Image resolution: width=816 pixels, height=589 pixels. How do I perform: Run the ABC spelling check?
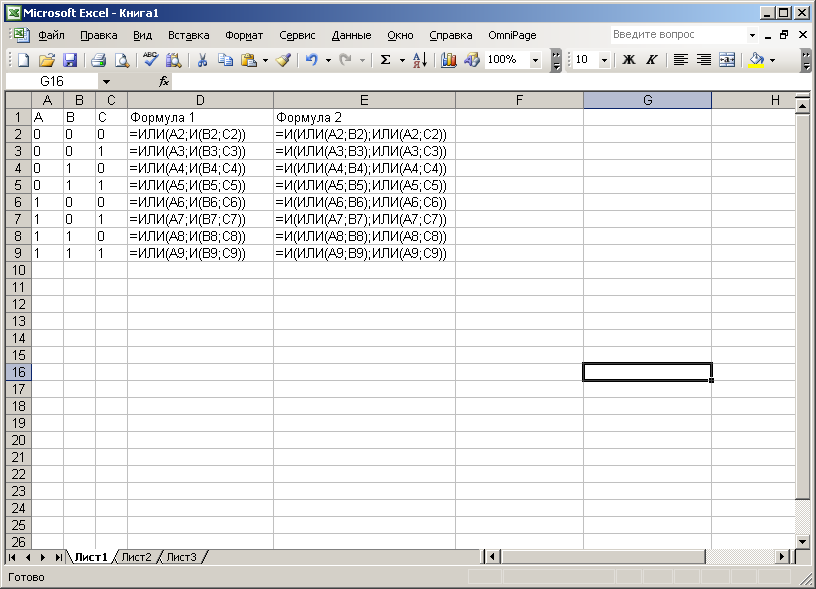coord(150,60)
